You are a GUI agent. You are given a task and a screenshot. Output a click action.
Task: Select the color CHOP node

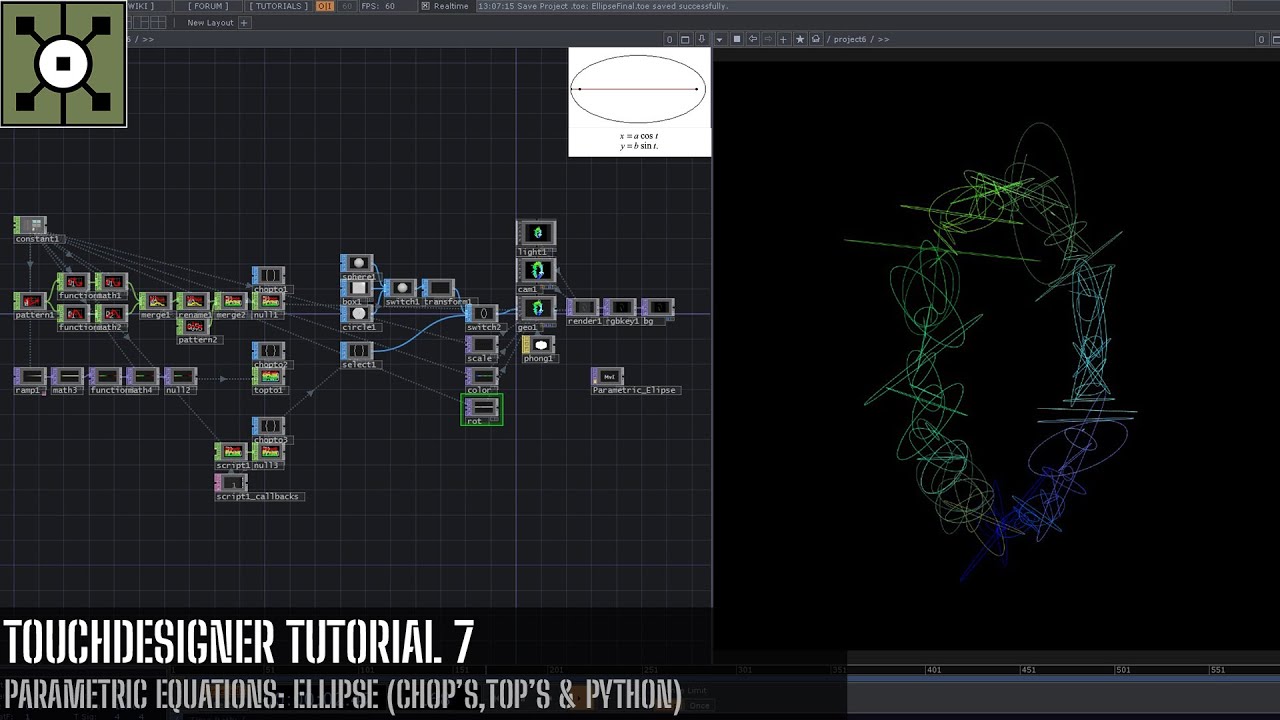[x=482, y=376]
